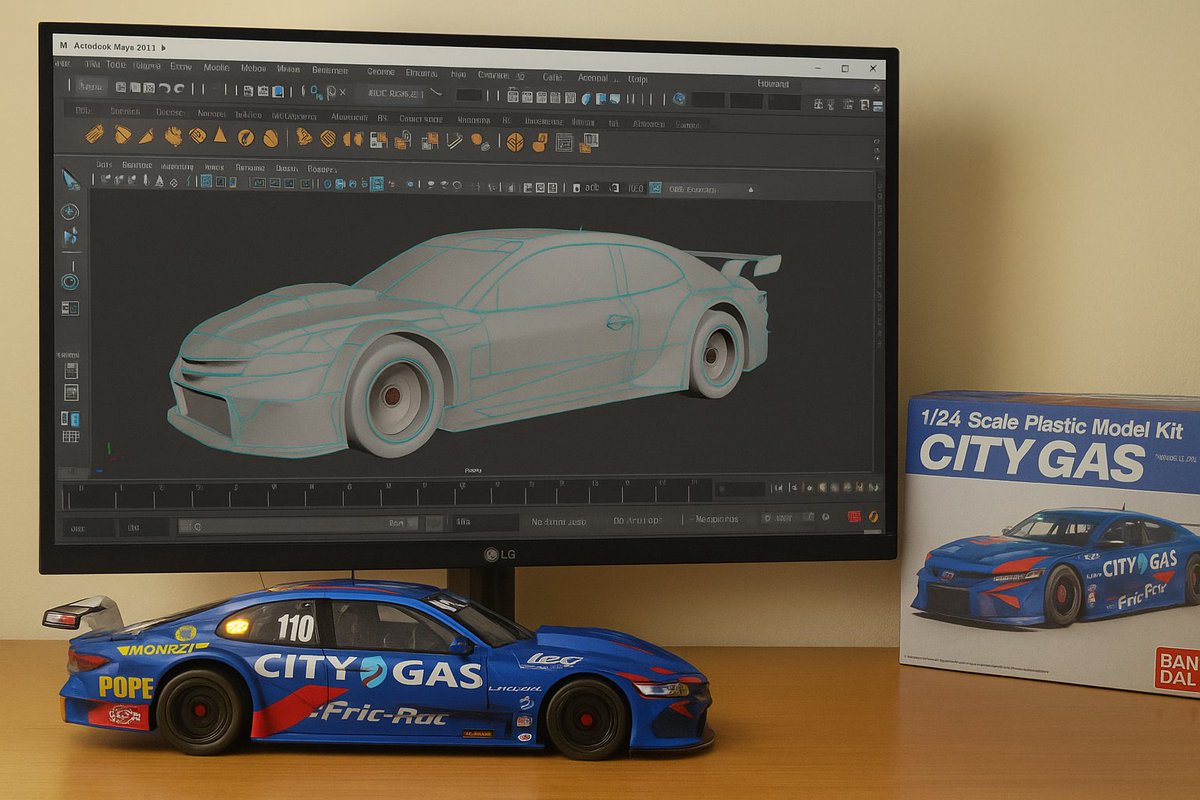Click the orange icon at bottom-right of Maya
1200x800 pixels.
click(x=874, y=517)
